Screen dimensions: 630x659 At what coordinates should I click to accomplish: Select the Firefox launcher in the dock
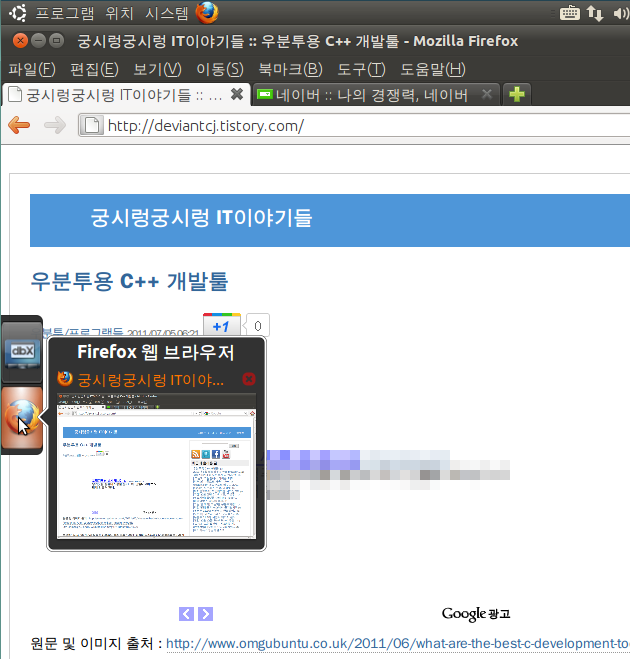tap(22, 418)
